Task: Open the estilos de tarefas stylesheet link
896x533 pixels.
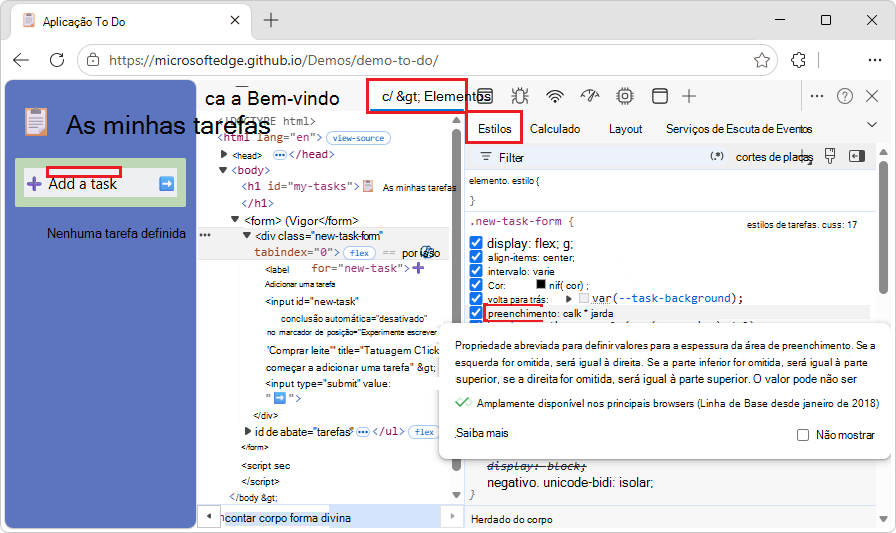Action: pyautogui.click(x=802, y=225)
